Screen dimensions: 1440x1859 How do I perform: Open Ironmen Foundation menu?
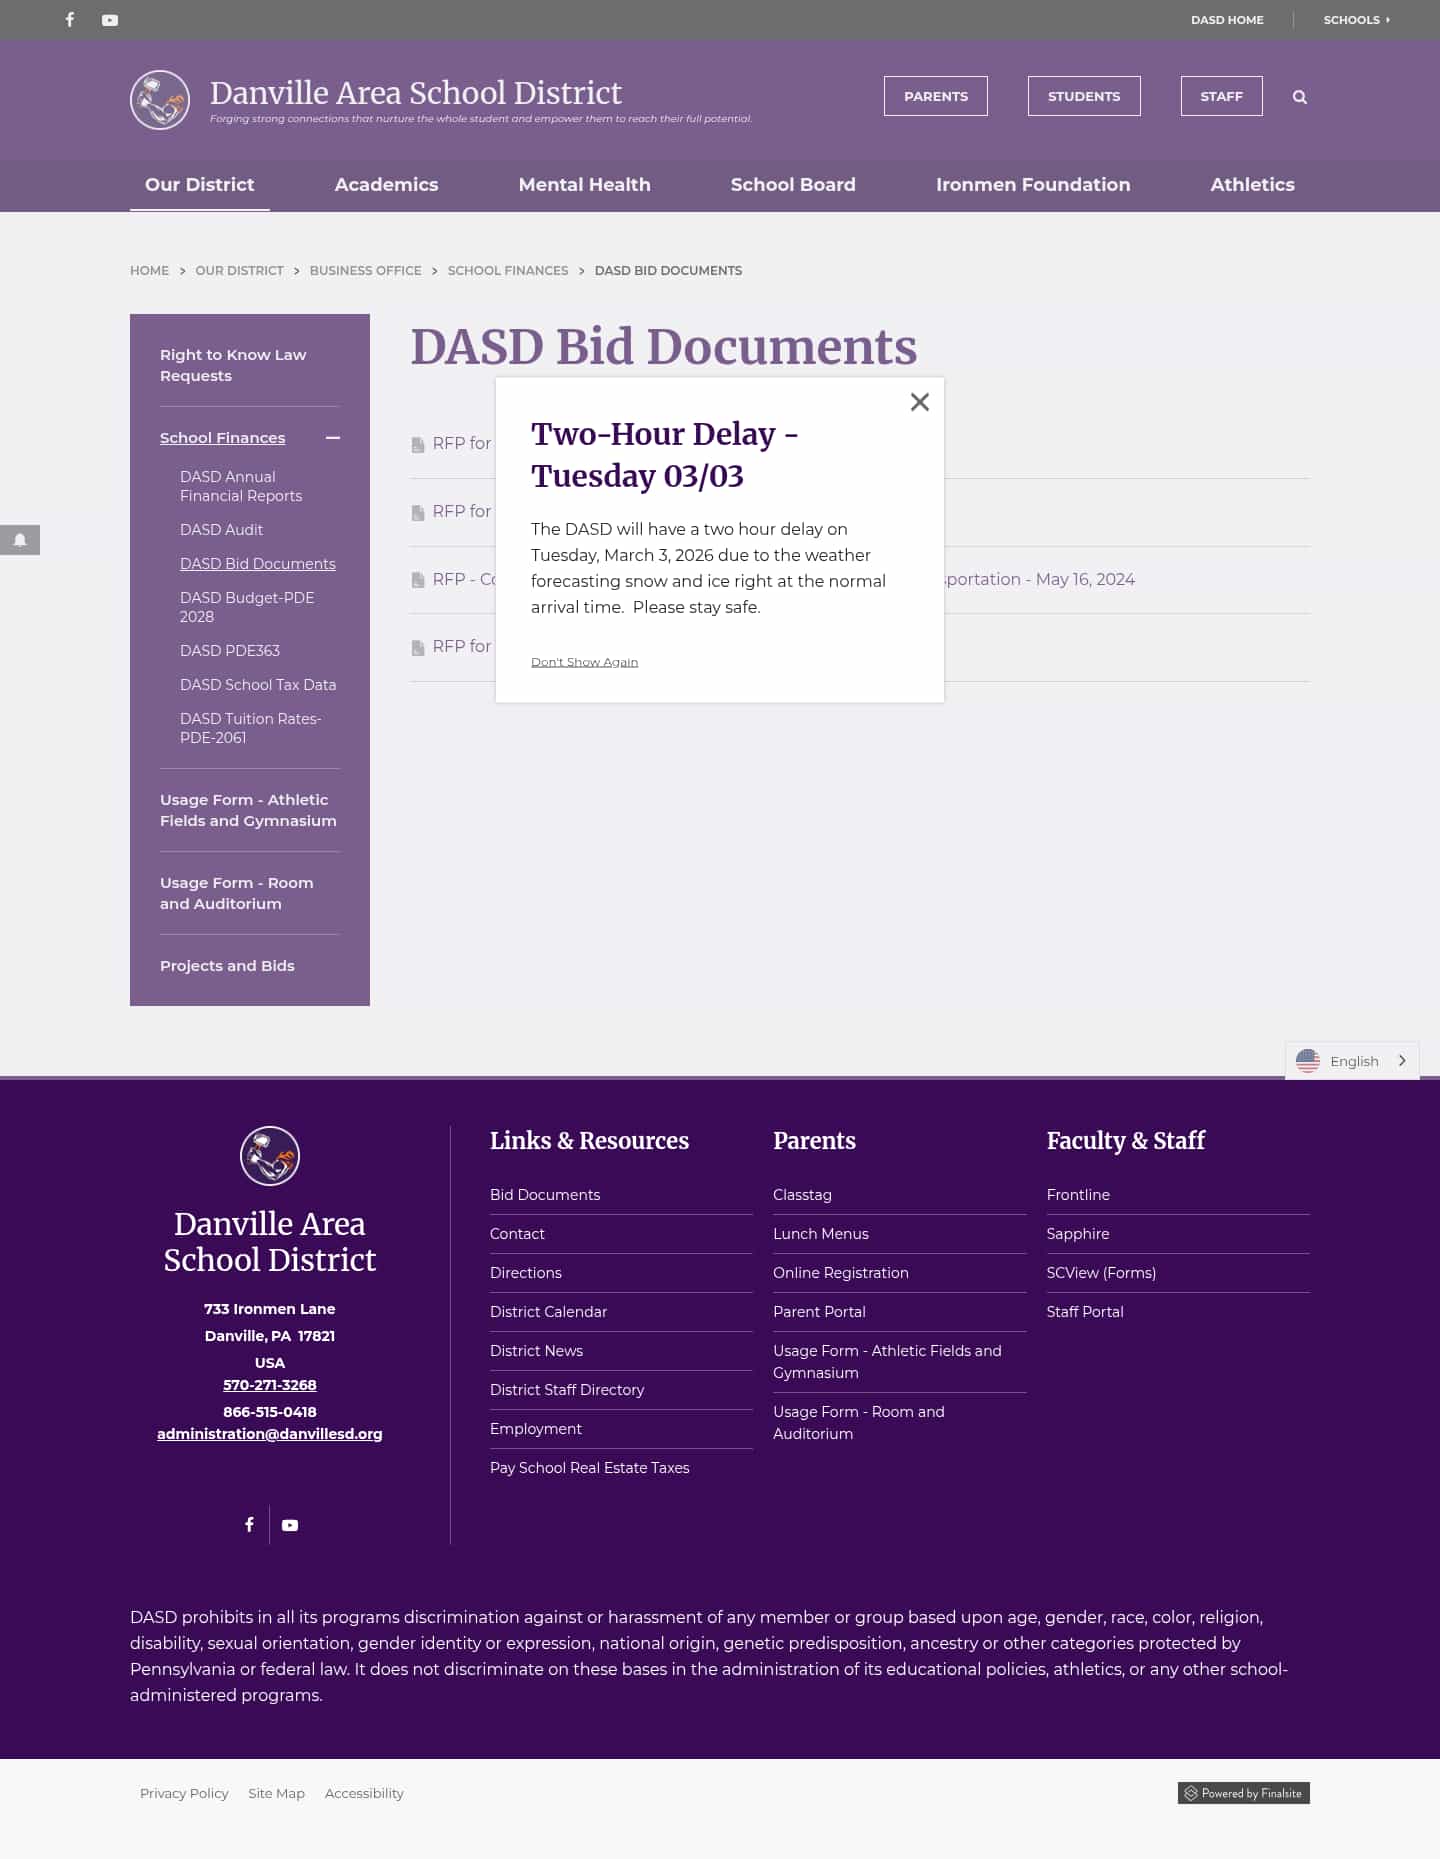[1033, 185]
